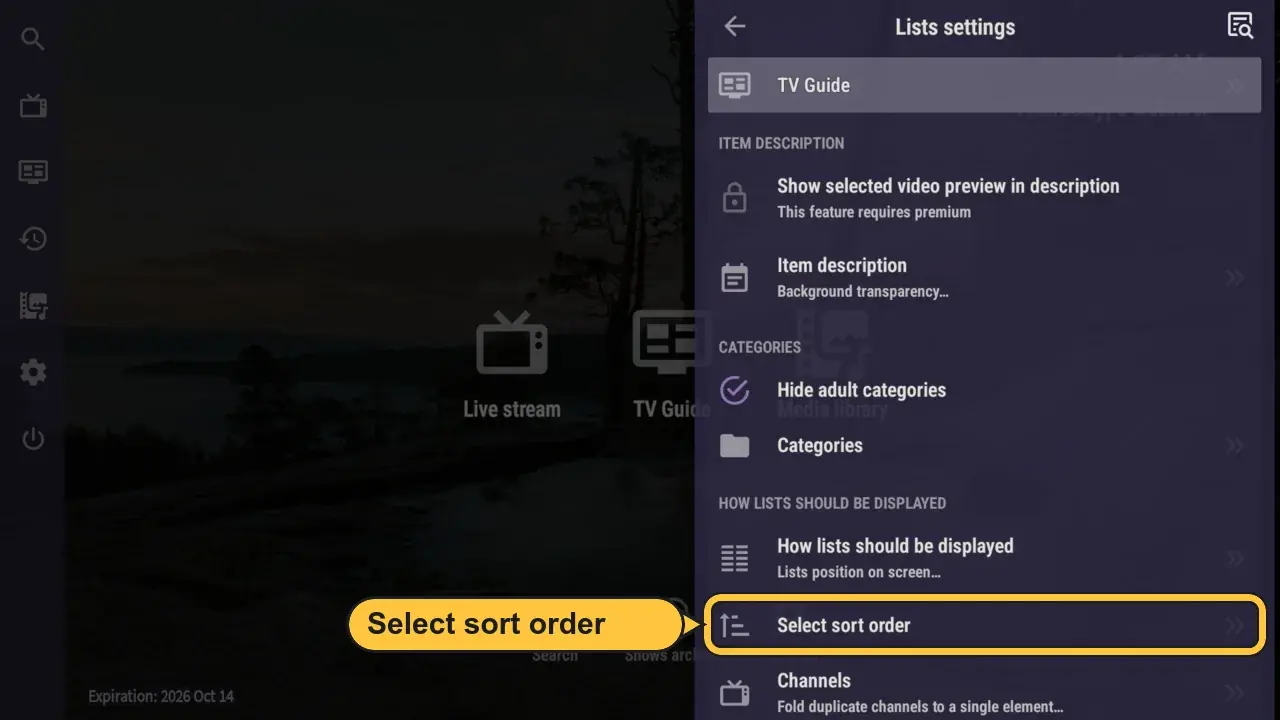
Task: Go back from Lists settings
Action: [x=735, y=27]
